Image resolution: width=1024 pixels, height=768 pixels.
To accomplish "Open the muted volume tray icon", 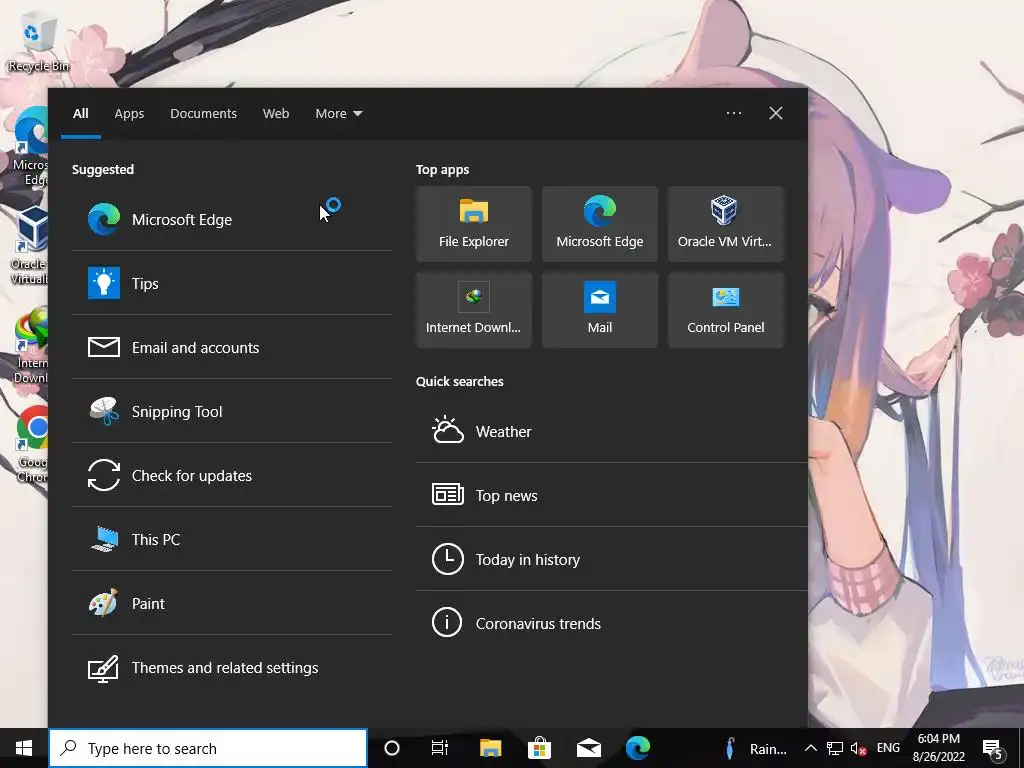I will point(858,748).
